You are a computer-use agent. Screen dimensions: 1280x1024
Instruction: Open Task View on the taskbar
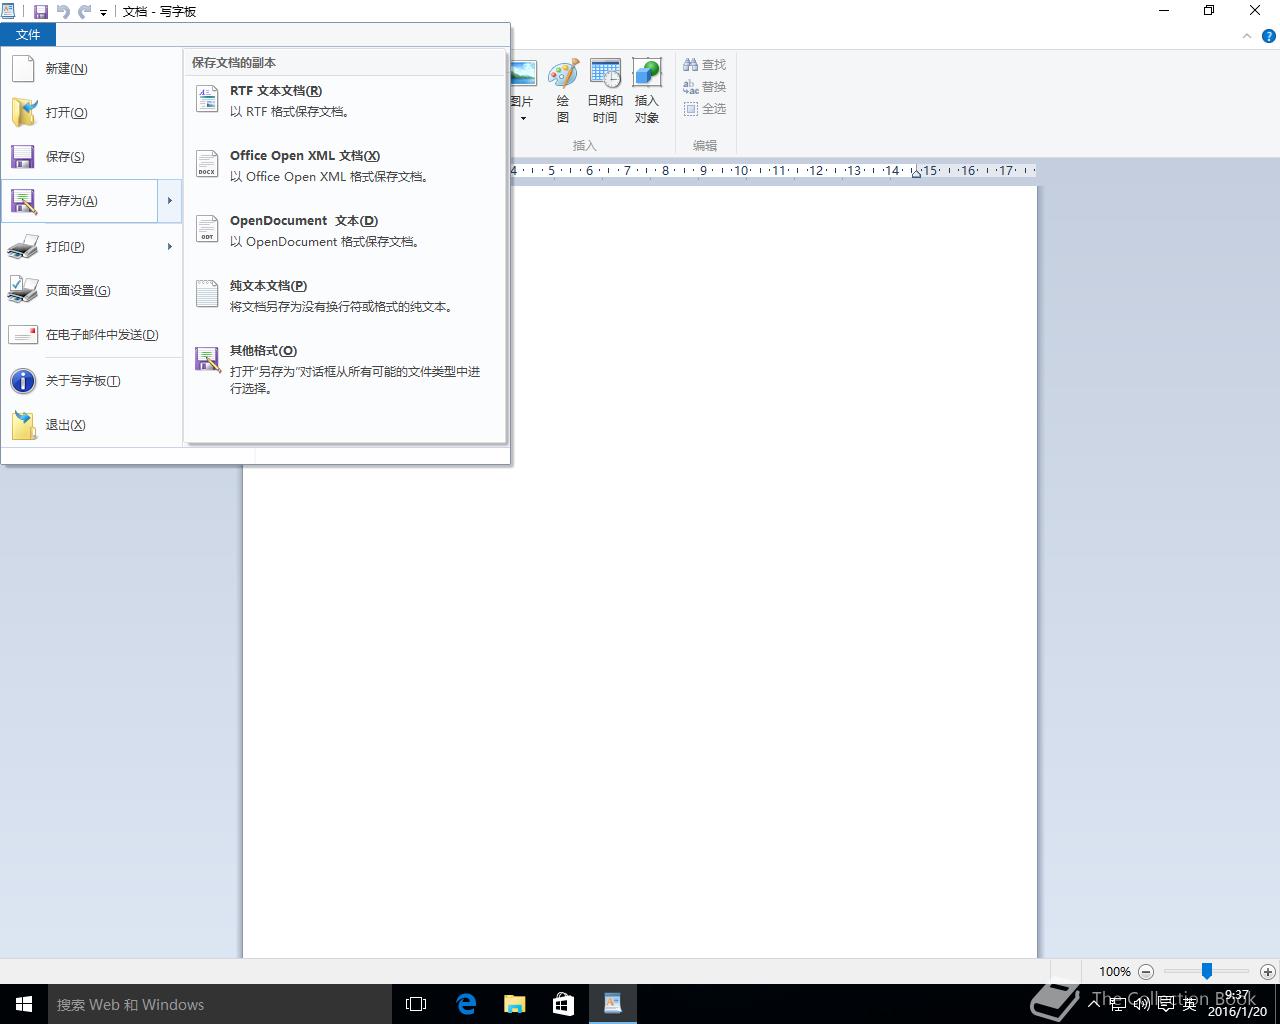[416, 1004]
